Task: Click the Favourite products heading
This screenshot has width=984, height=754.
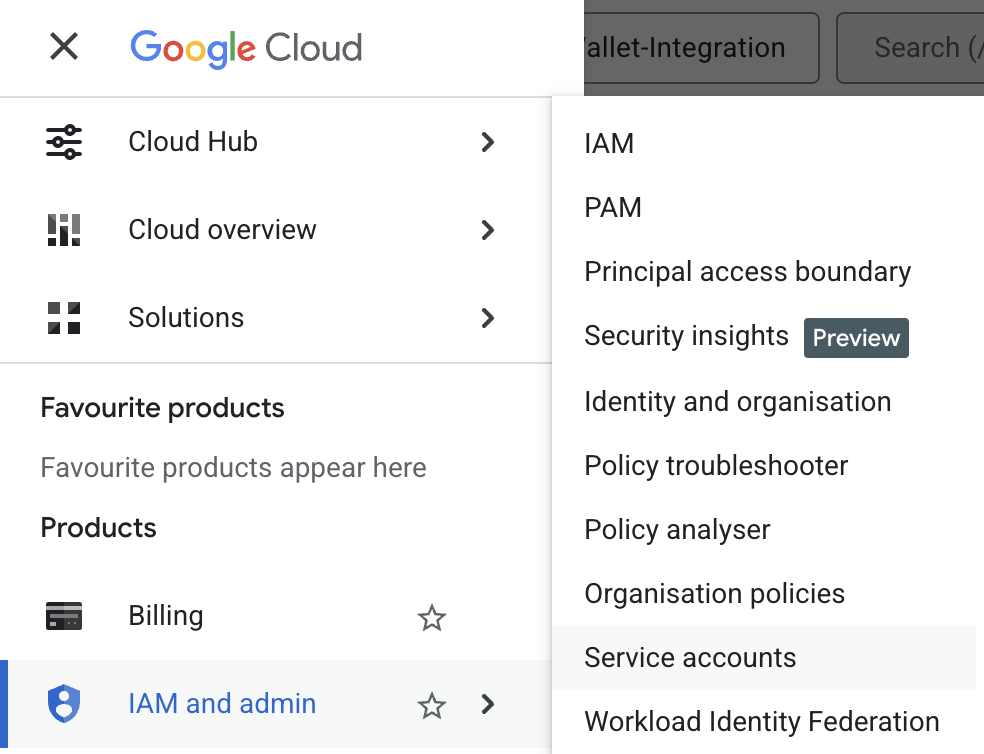Action: point(163,408)
